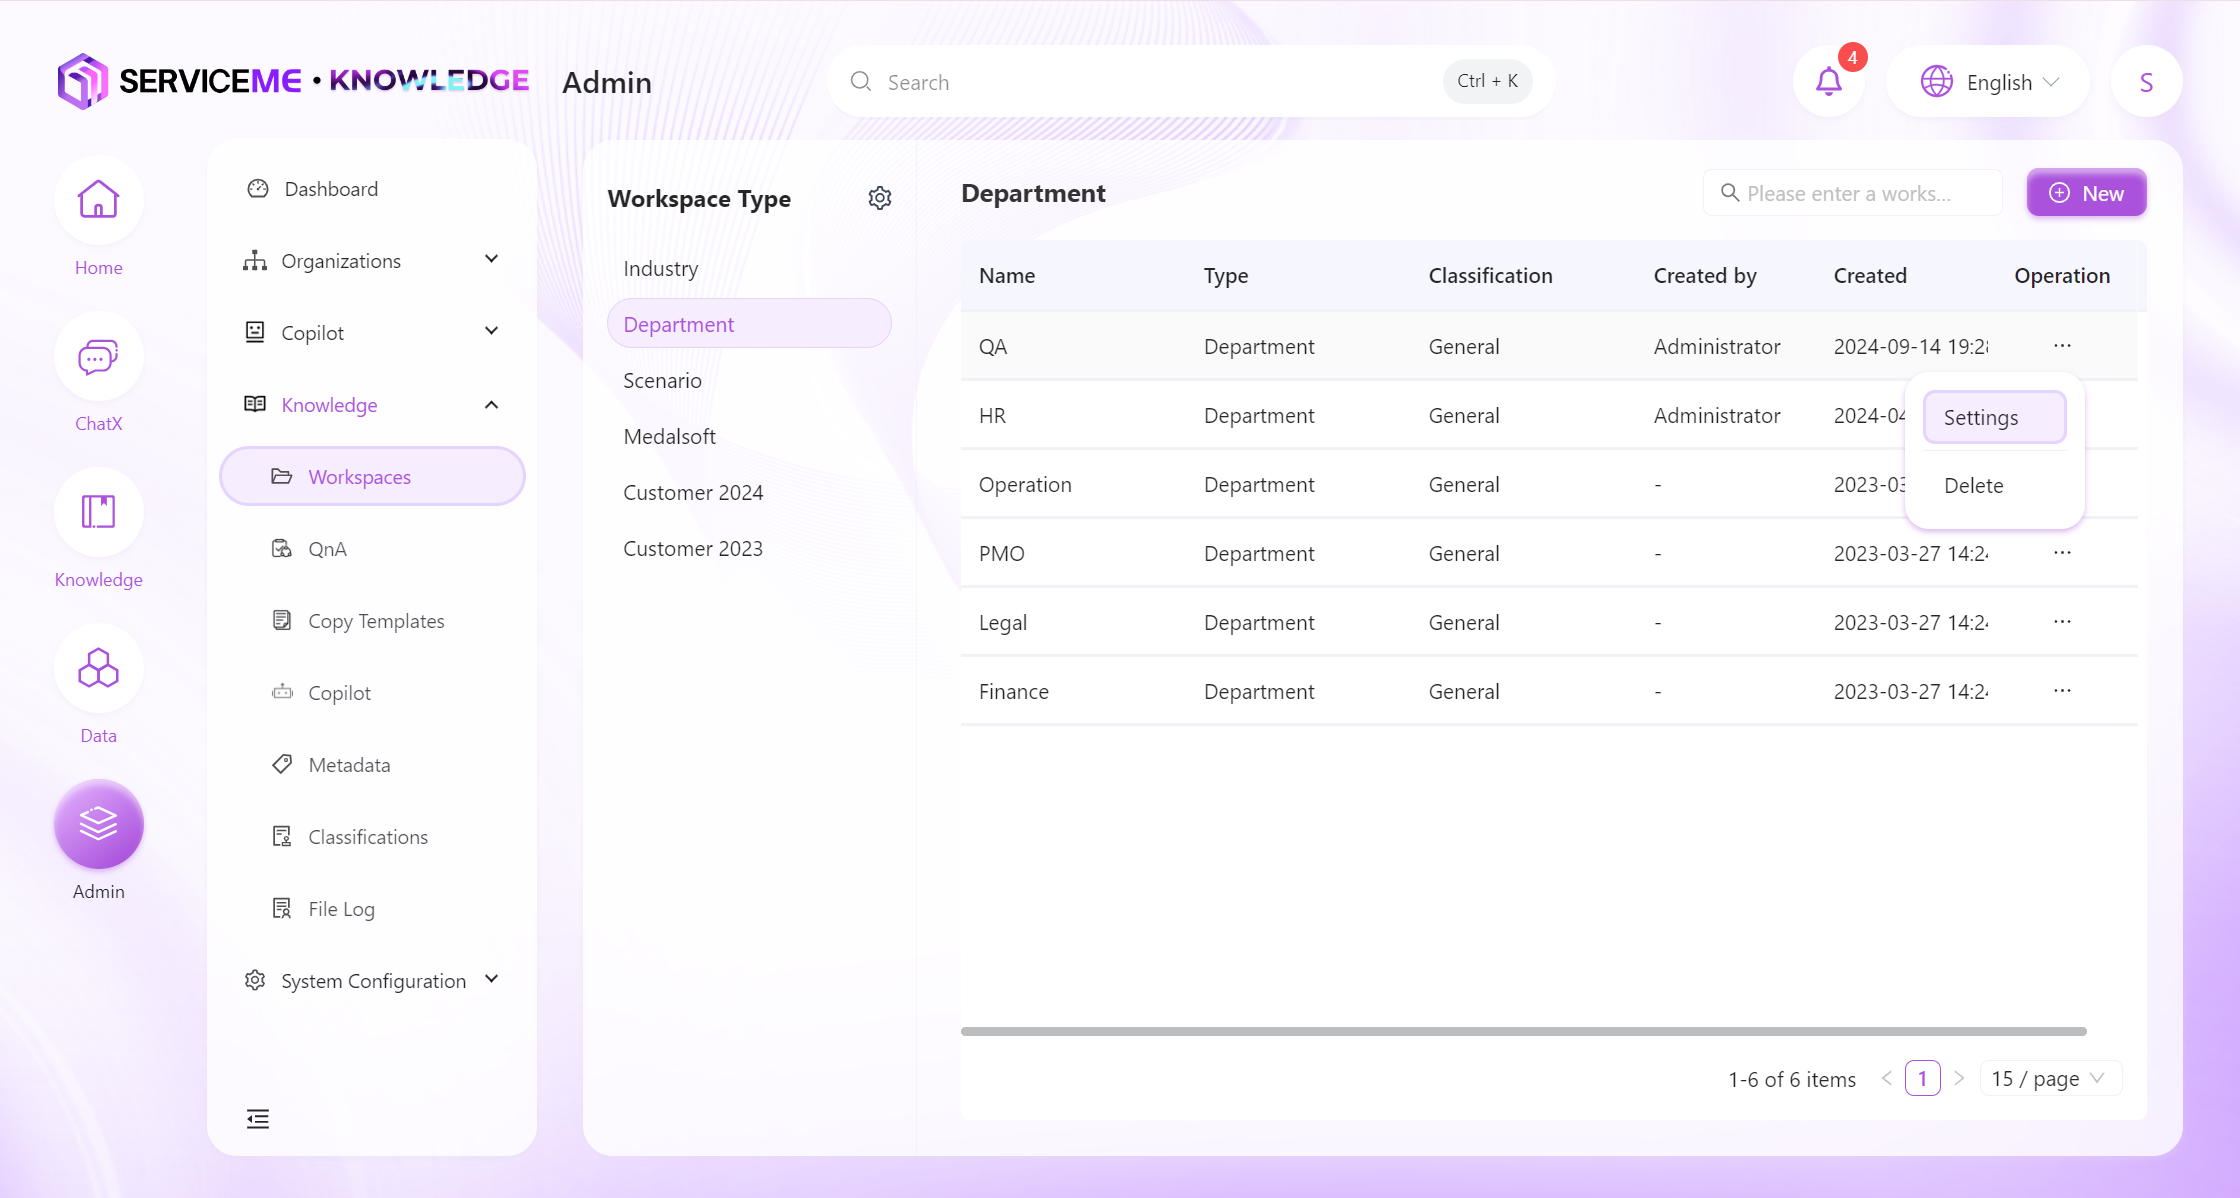2240x1198 pixels.
Task: Open operation menu for PMO row
Action: tap(2062, 553)
